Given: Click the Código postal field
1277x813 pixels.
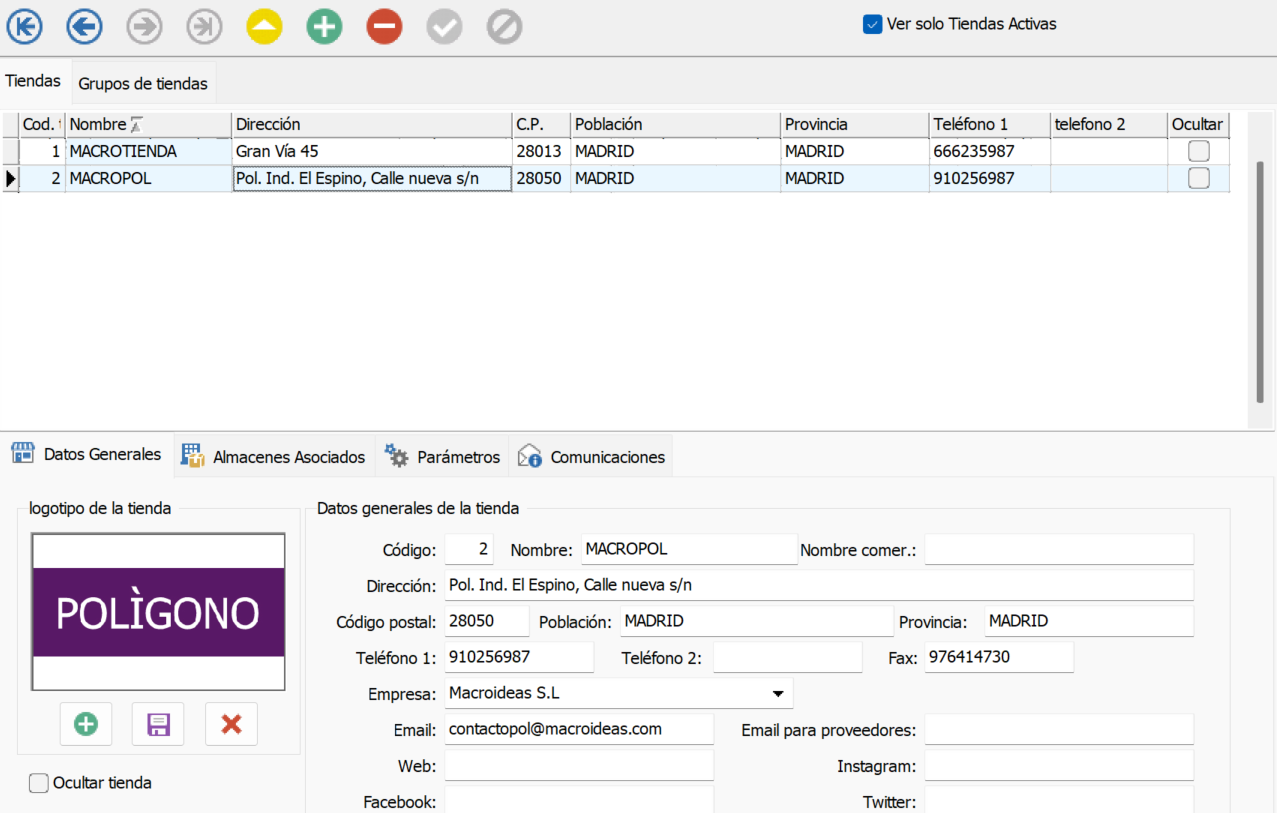Looking at the screenshot, I should pos(487,621).
